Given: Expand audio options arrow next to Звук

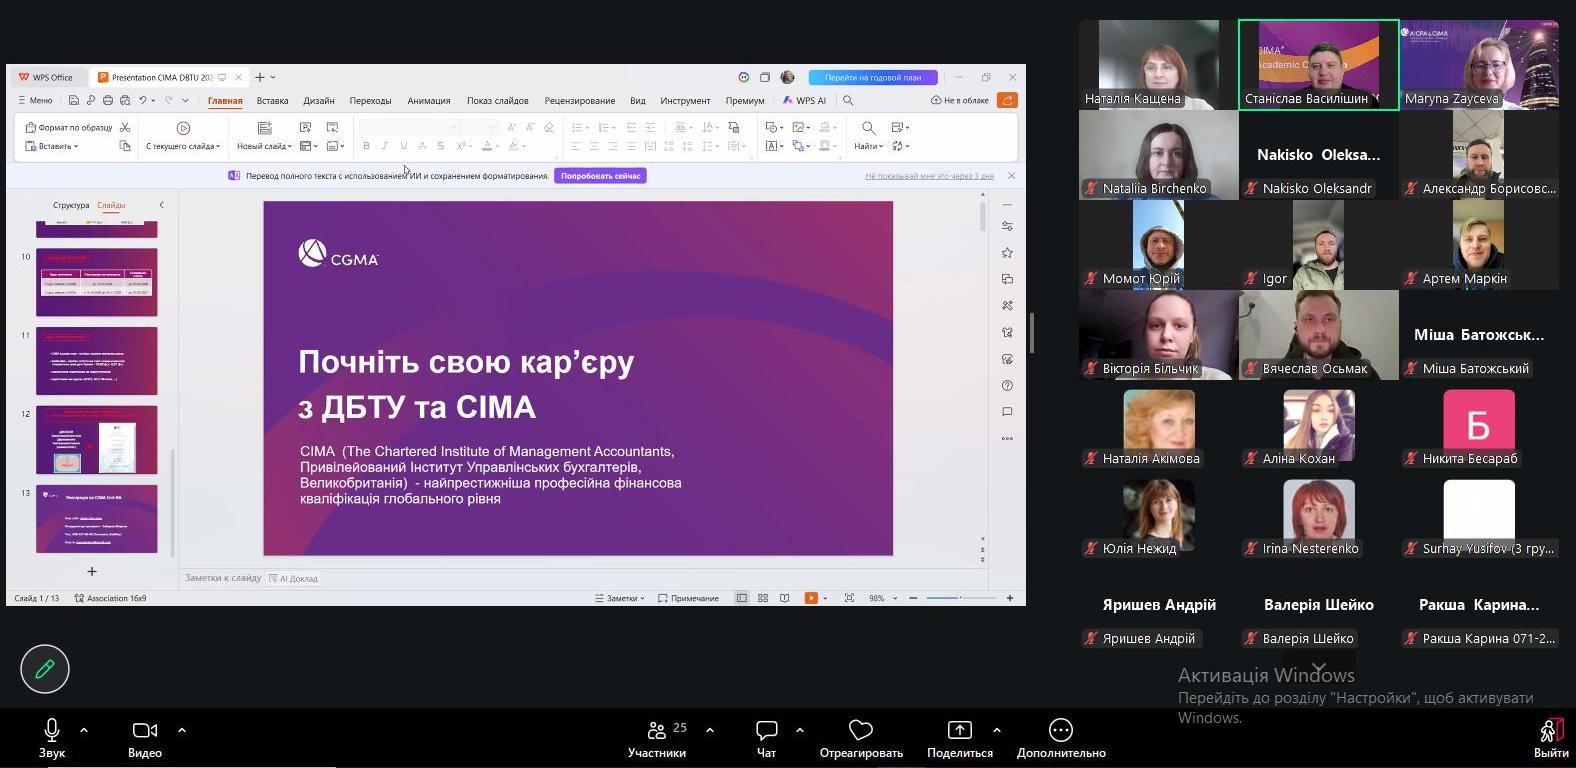Looking at the screenshot, I should coord(84,730).
